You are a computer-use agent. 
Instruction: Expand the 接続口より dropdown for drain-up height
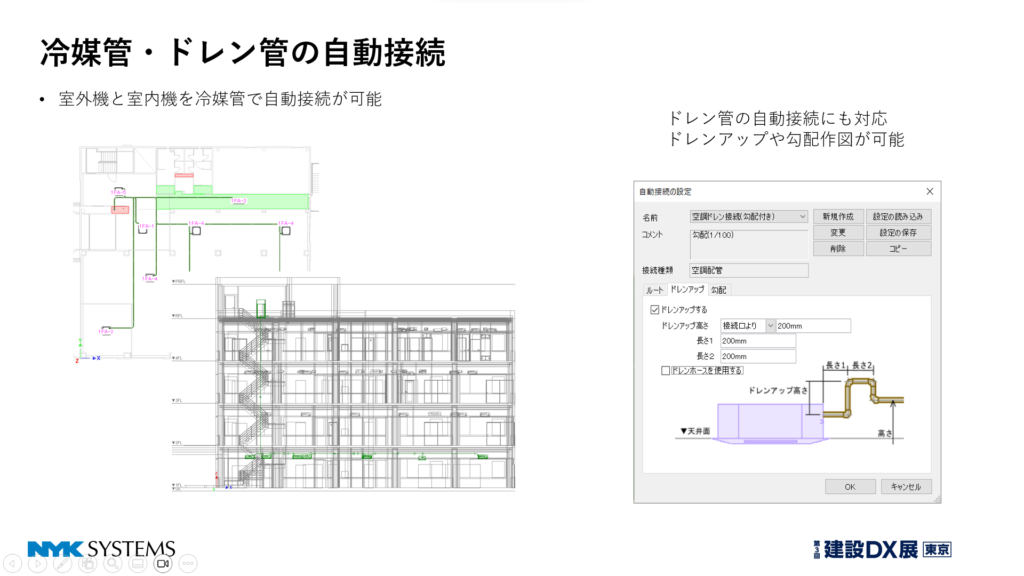pyautogui.click(x=771, y=325)
